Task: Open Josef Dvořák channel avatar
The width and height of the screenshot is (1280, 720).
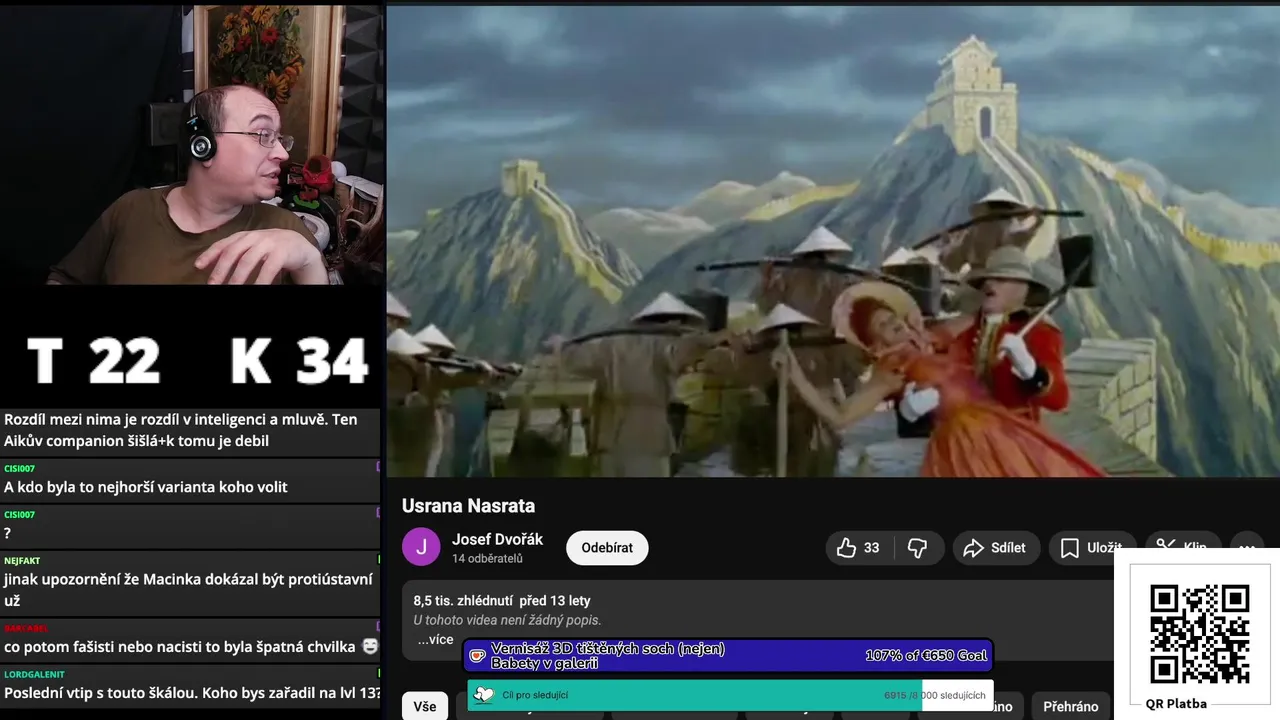Action: [x=421, y=547]
